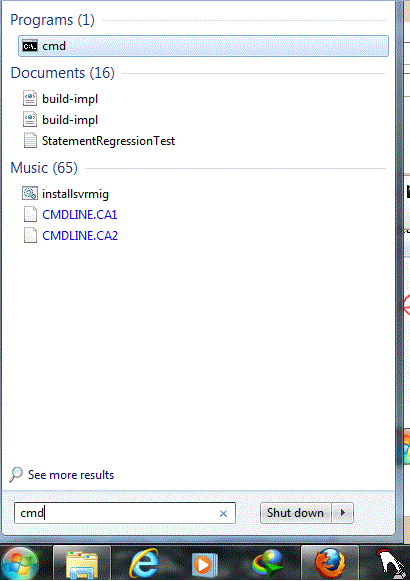Click the cmd console icon

(30, 46)
